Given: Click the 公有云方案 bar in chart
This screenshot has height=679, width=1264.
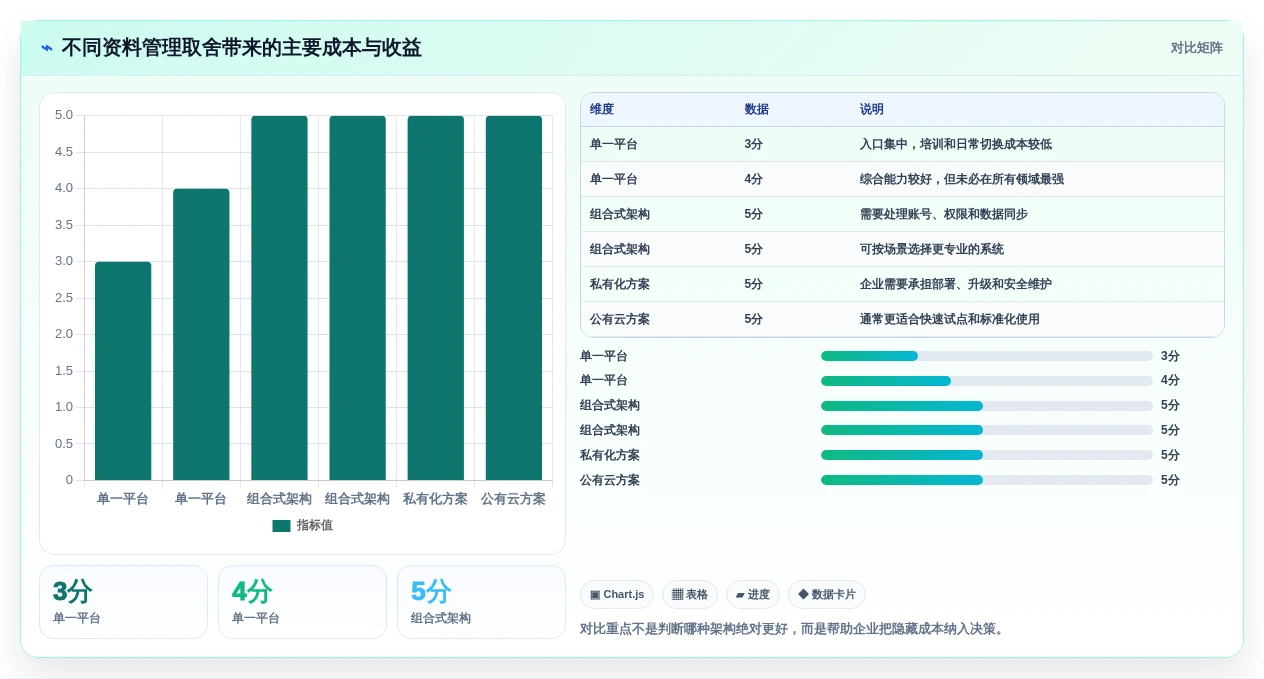Looking at the screenshot, I should [513, 298].
